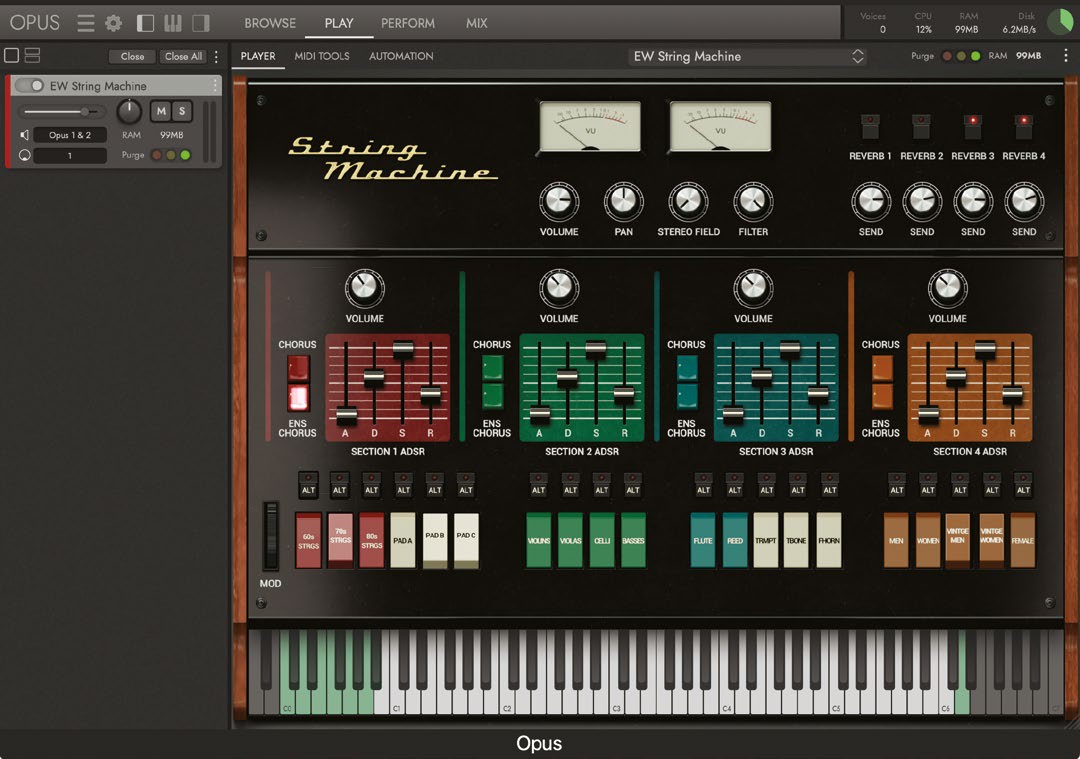The height and width of the screenshot is (759, 1080).
Task: Switch to the MIDI TOOLS tab
Action: point(322,56)
